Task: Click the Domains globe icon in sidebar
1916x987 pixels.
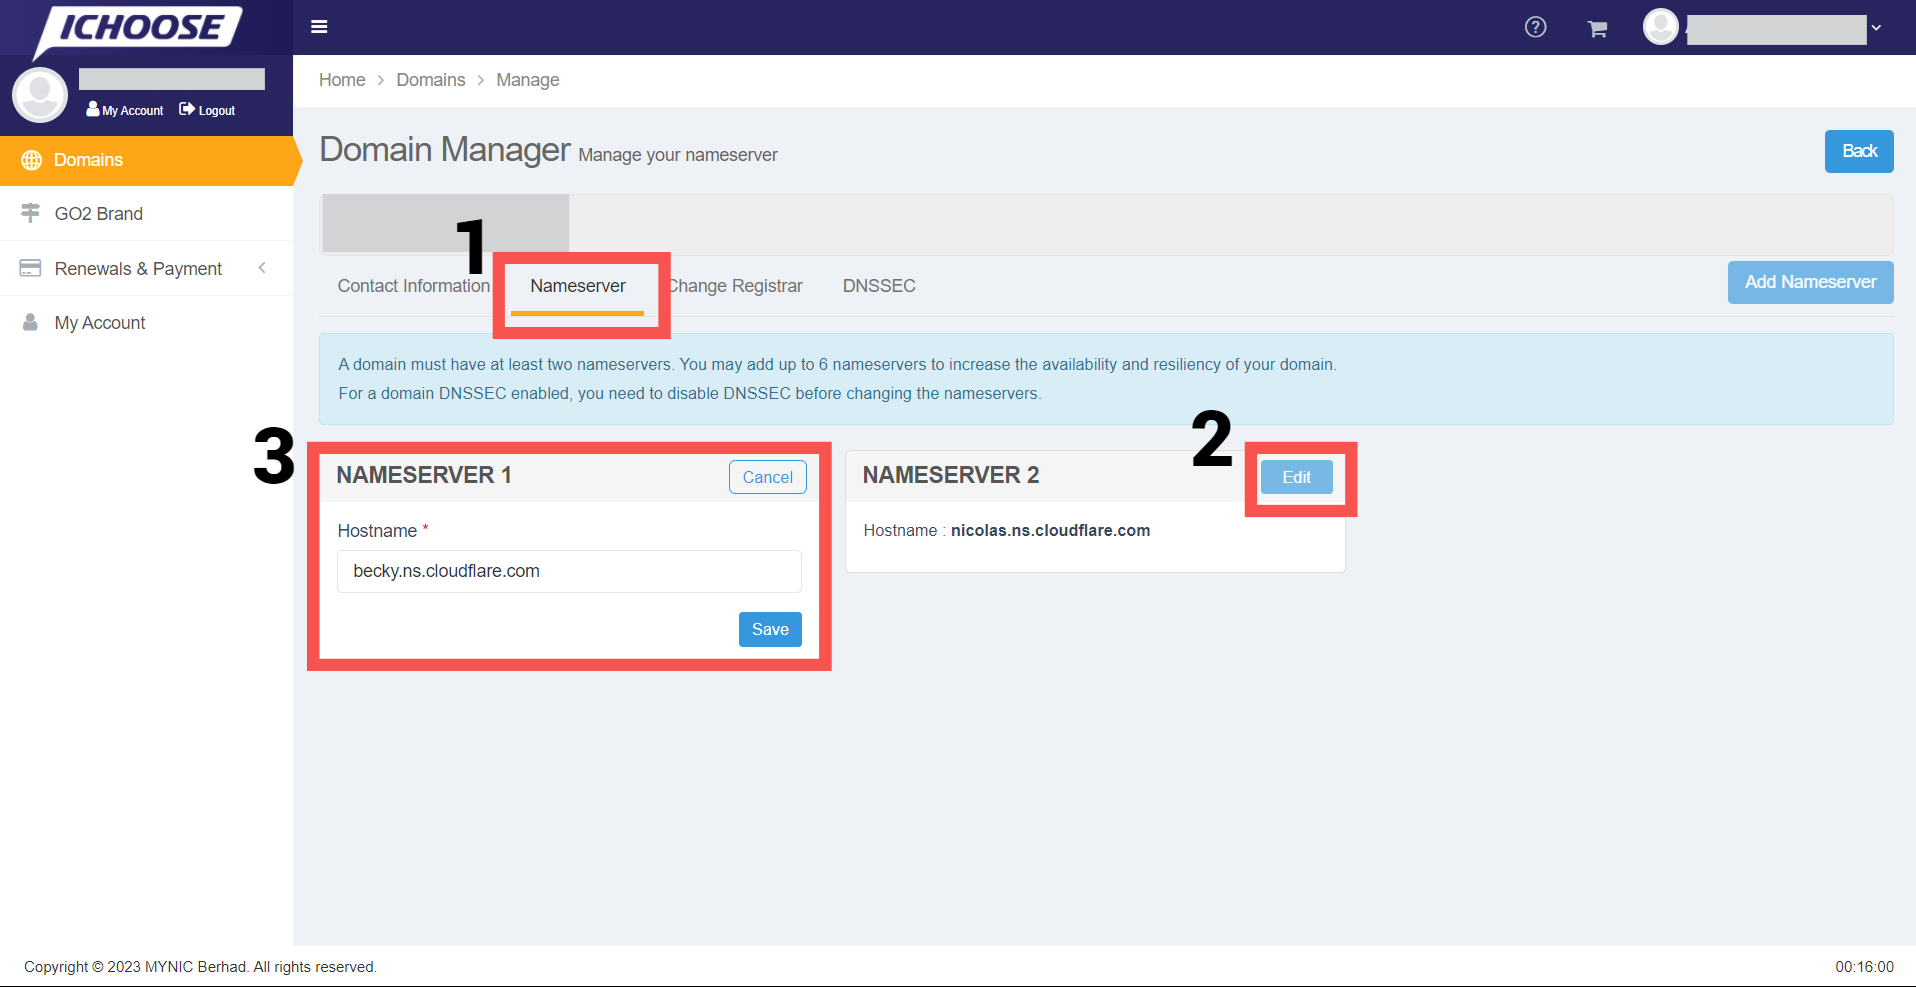Action: point(32,160)
